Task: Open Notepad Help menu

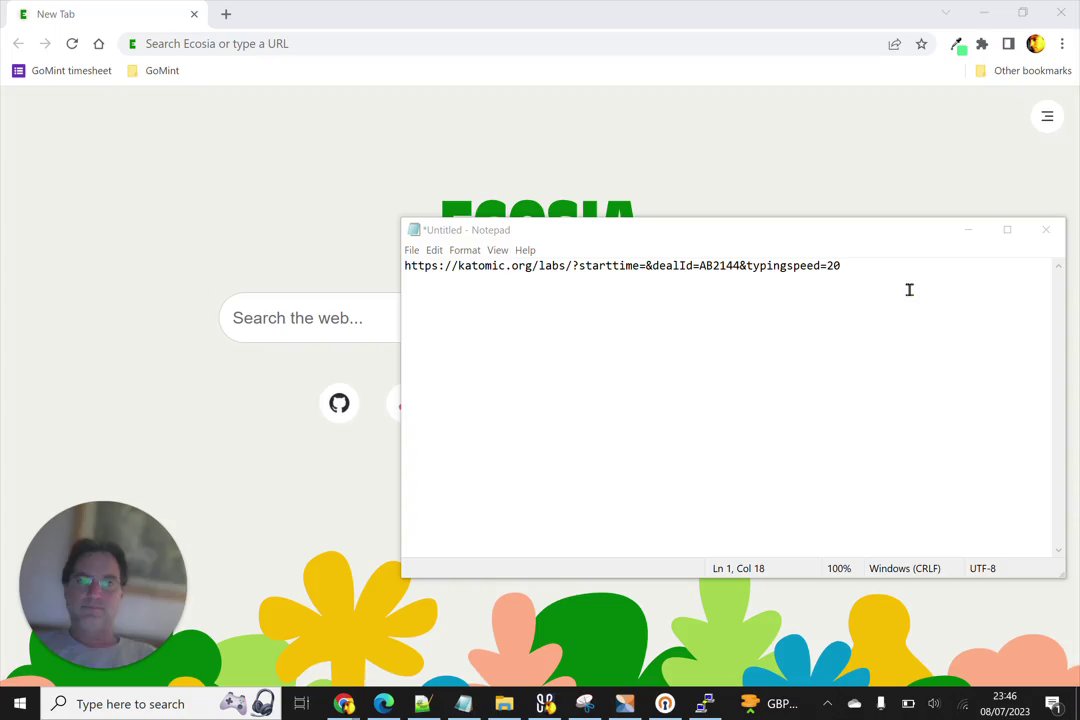Action: click(x=525, y=250)
